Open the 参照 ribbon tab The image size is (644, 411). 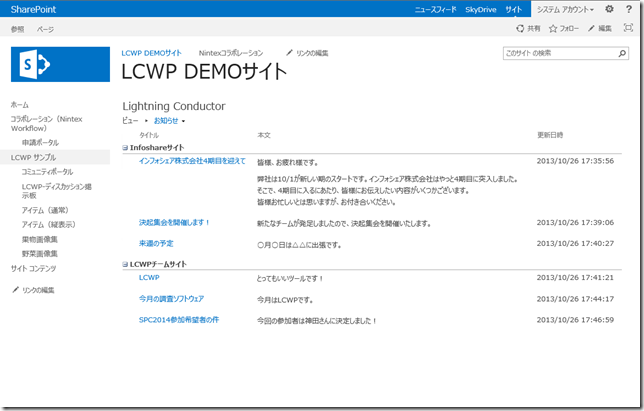(x=17, y=29)
